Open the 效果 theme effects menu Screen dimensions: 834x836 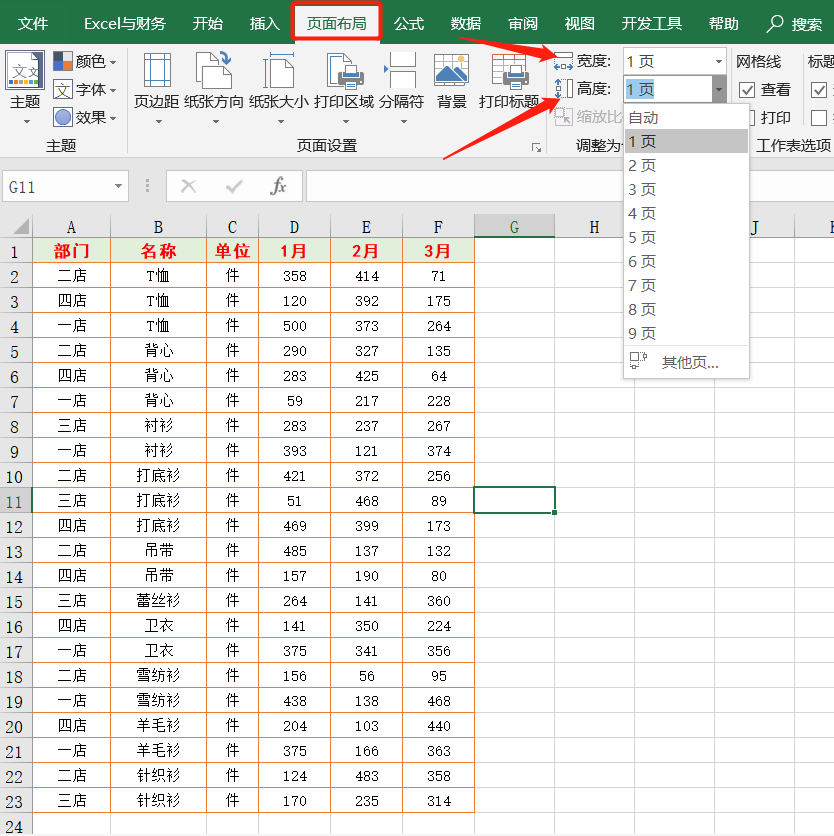pos(84,117)
